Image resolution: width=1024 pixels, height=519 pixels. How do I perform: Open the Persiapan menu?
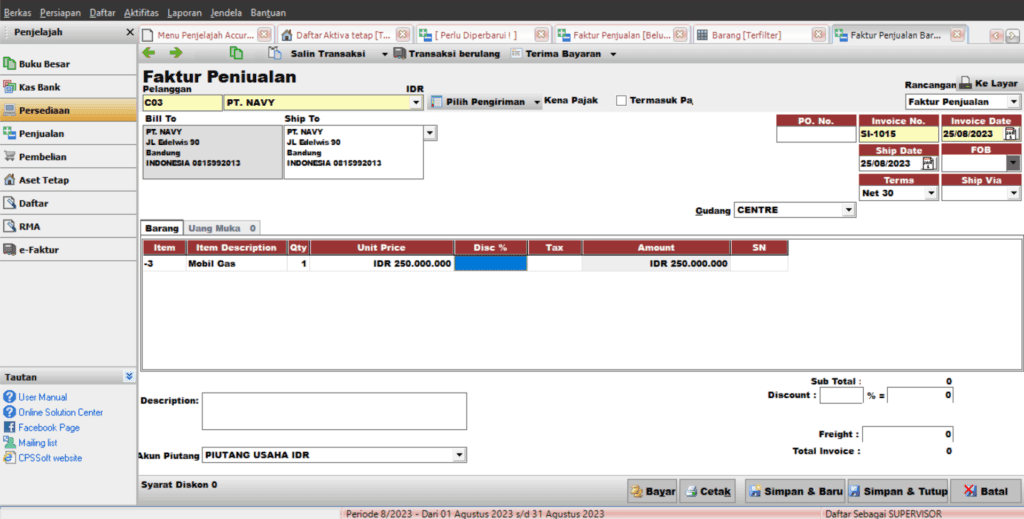pyautogui.click(x=60, y=12)
